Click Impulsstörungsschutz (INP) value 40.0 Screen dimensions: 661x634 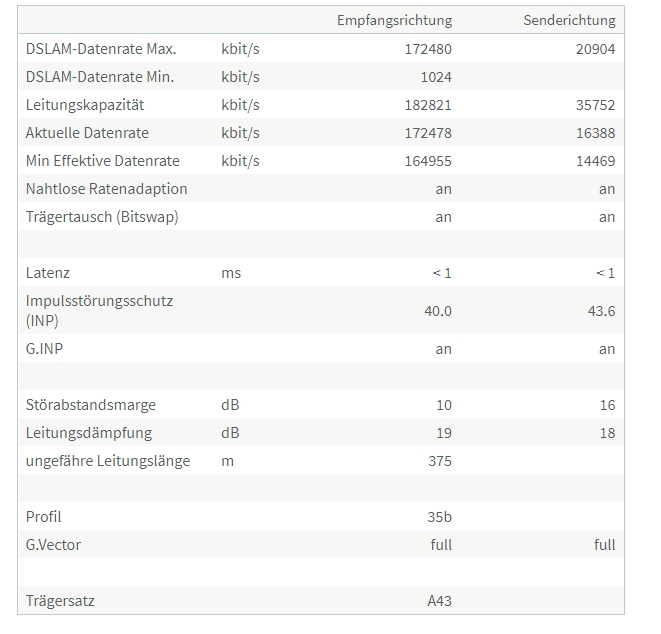tap(438, 311)
